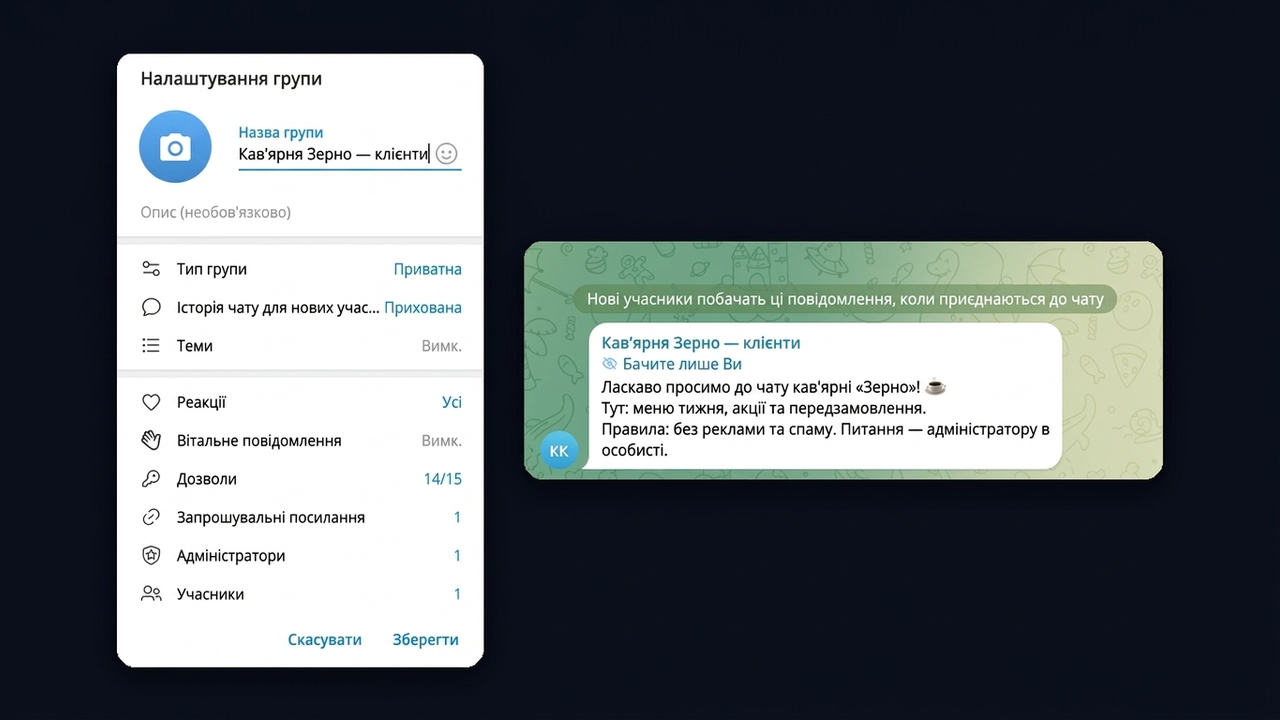
Task: Open 'Історія чату для нових учасників' row
Action: (x=300, y=307)
